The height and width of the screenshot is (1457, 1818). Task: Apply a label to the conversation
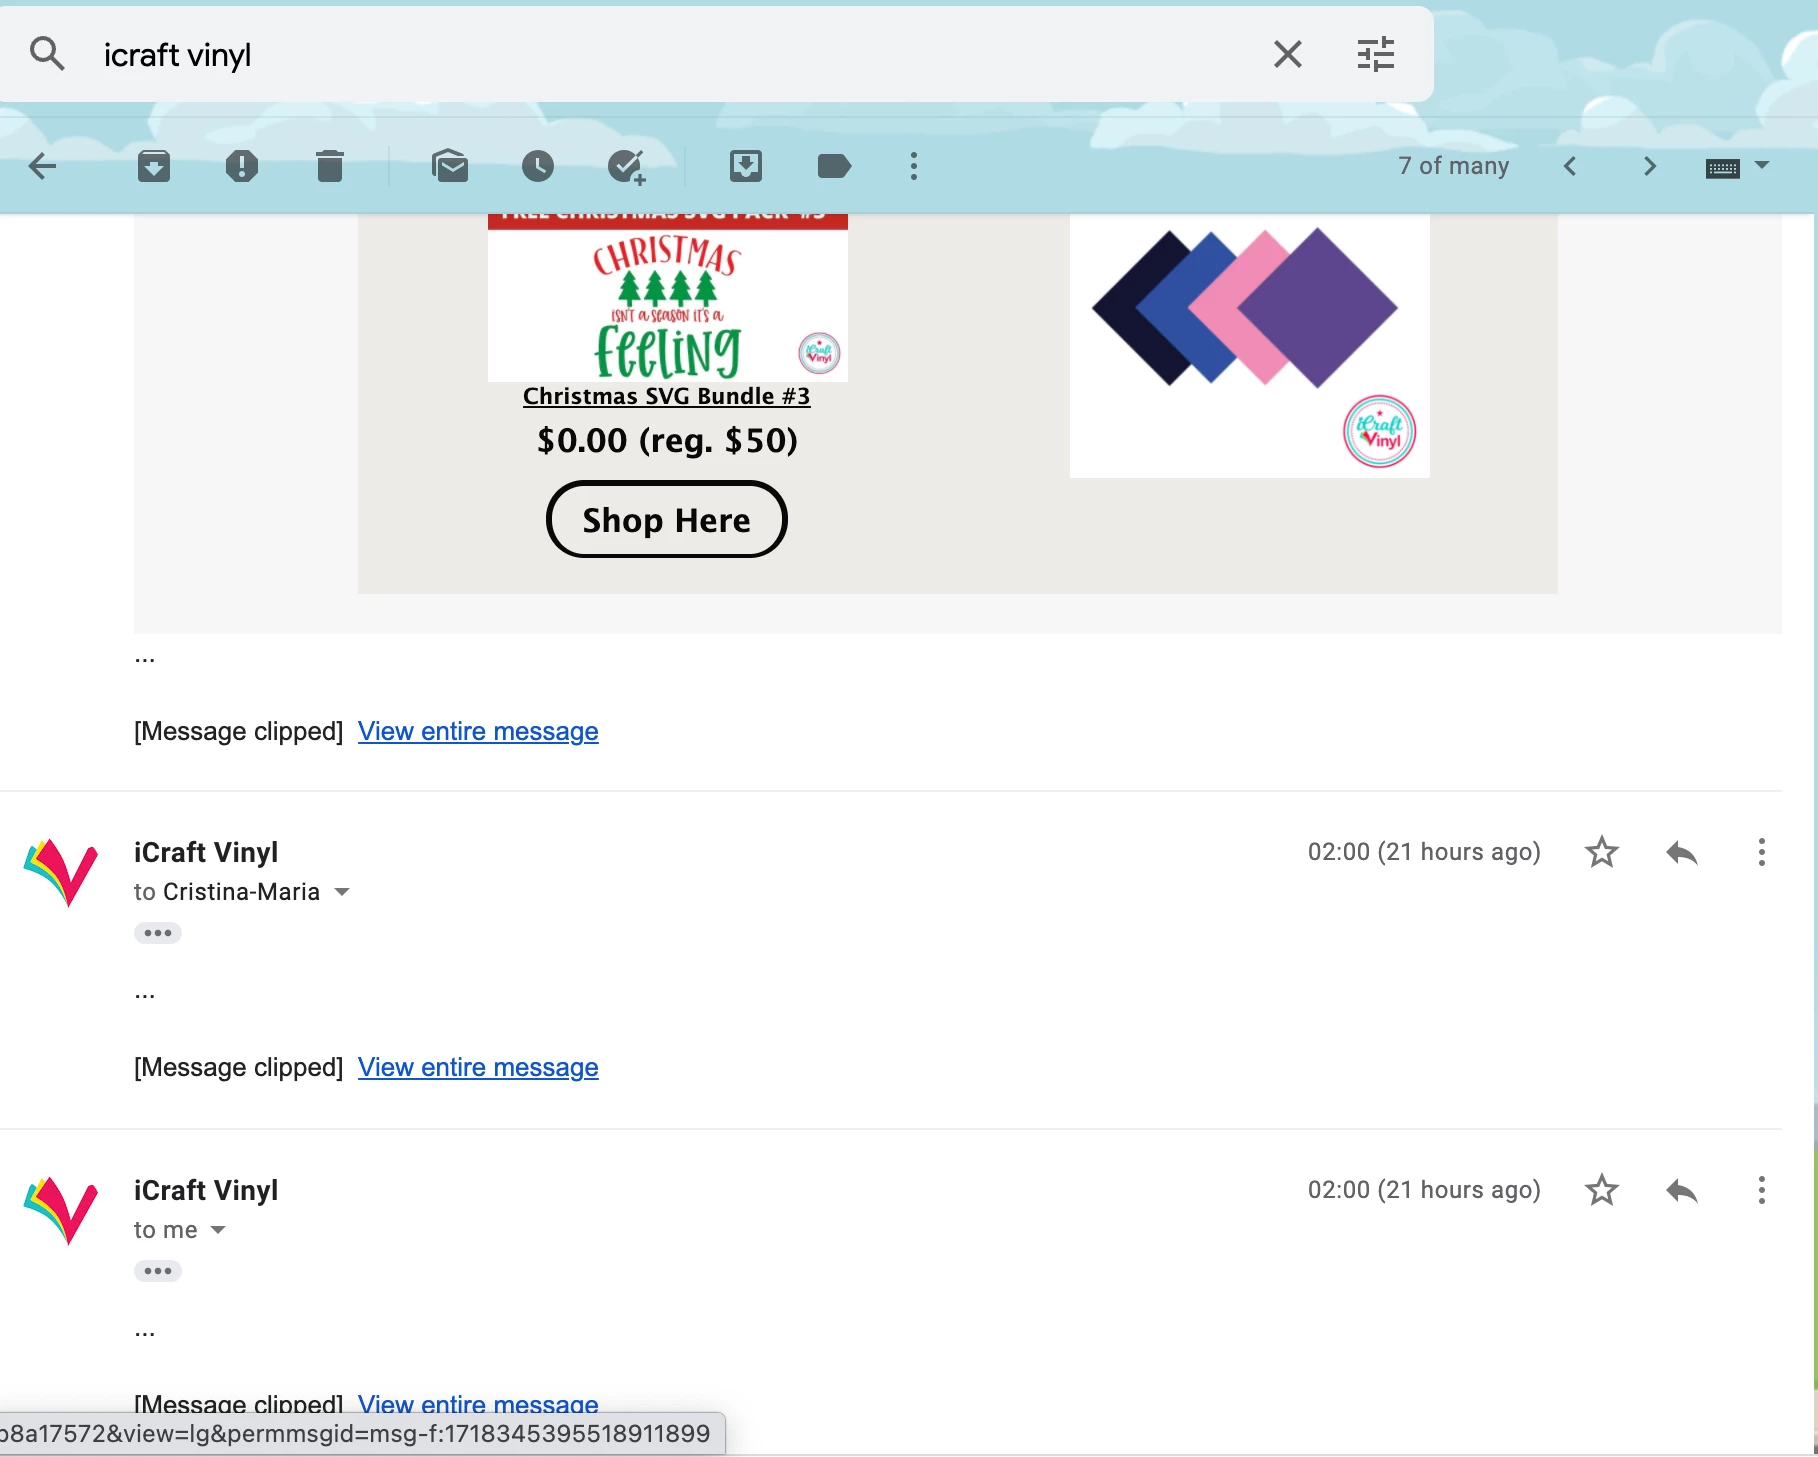[834, 166]
